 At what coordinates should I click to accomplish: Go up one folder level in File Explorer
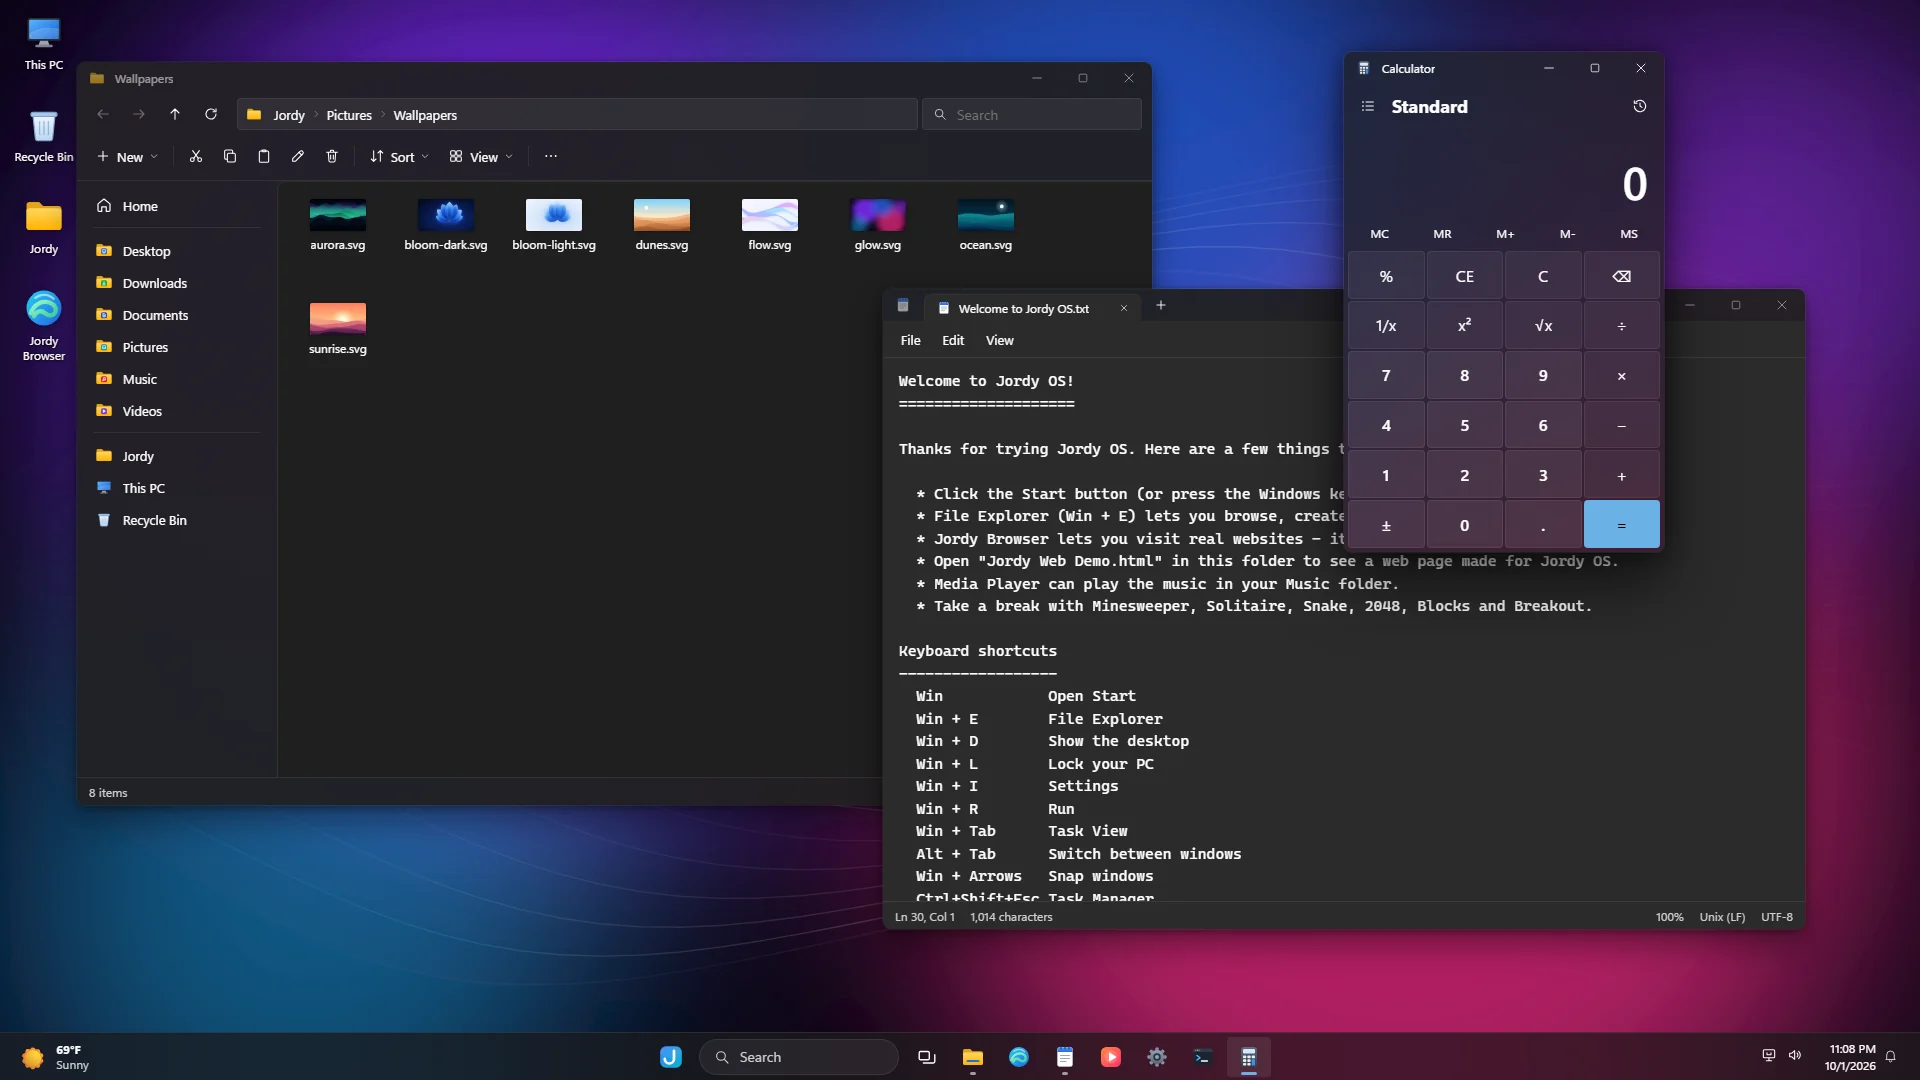click(x=175, y=115)
